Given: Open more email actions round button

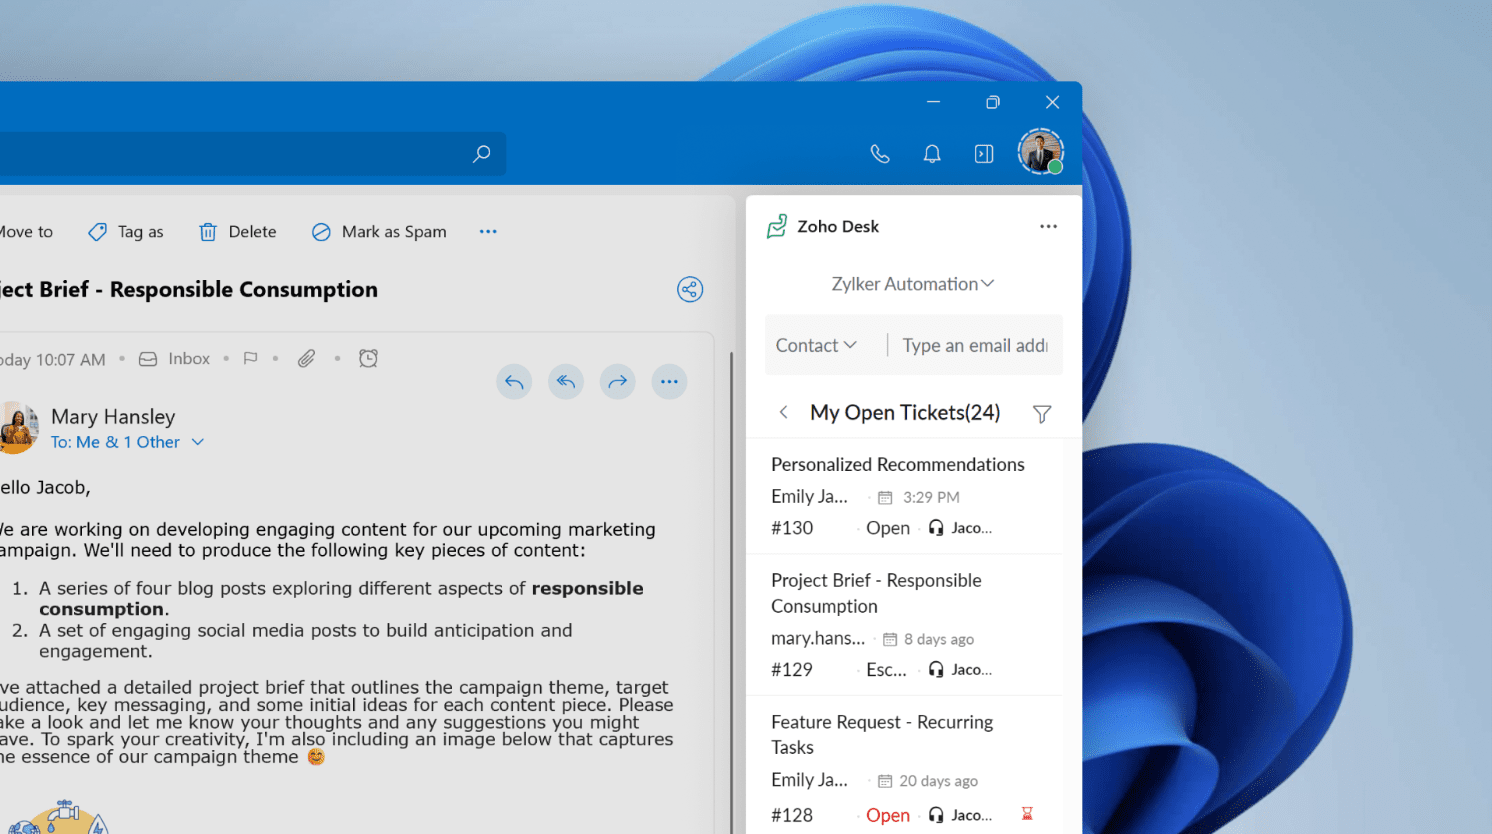Looking at the screenshot, I should (x=669, y=381).
